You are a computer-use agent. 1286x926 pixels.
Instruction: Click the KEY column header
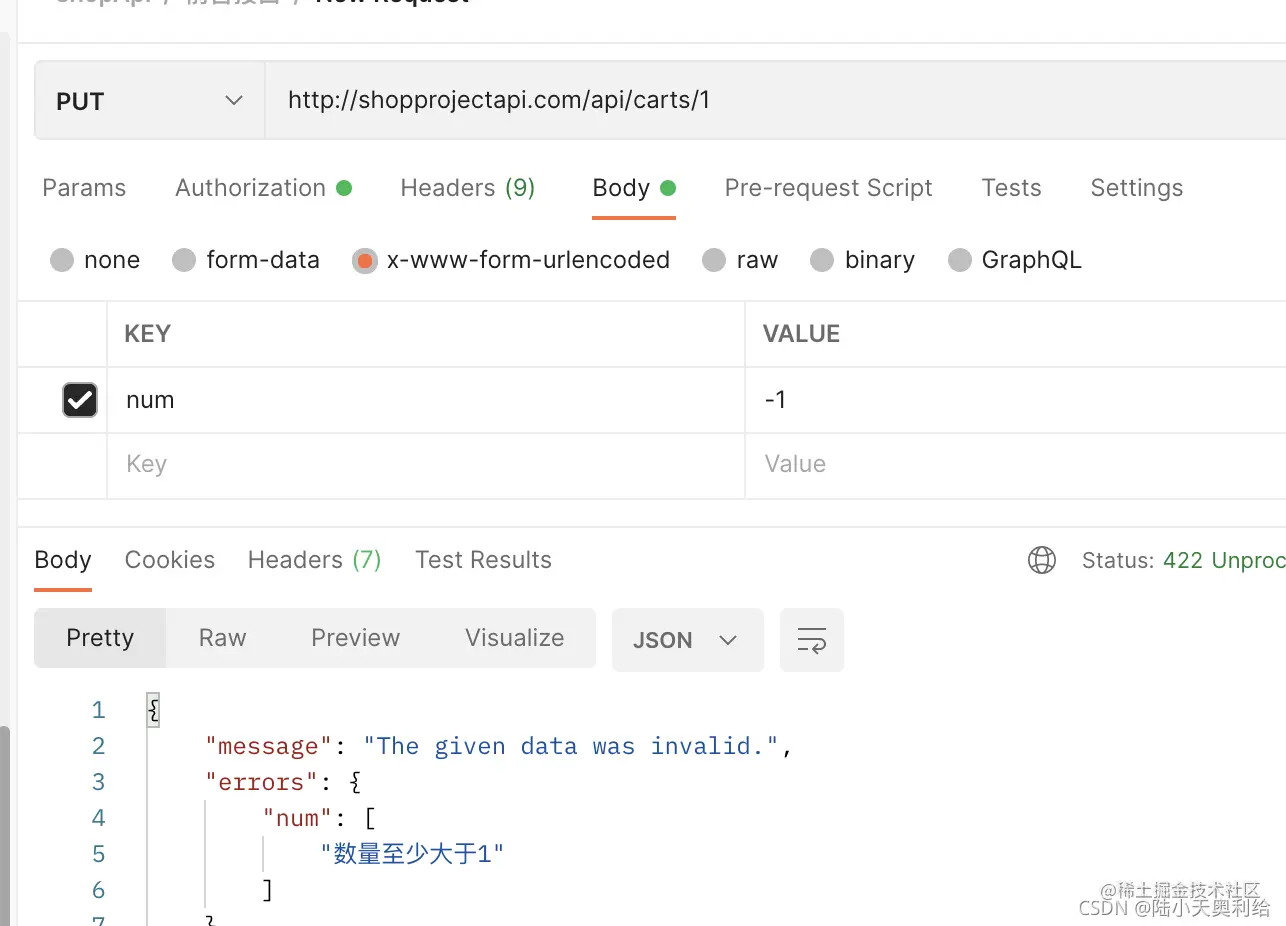coord(147,334)
